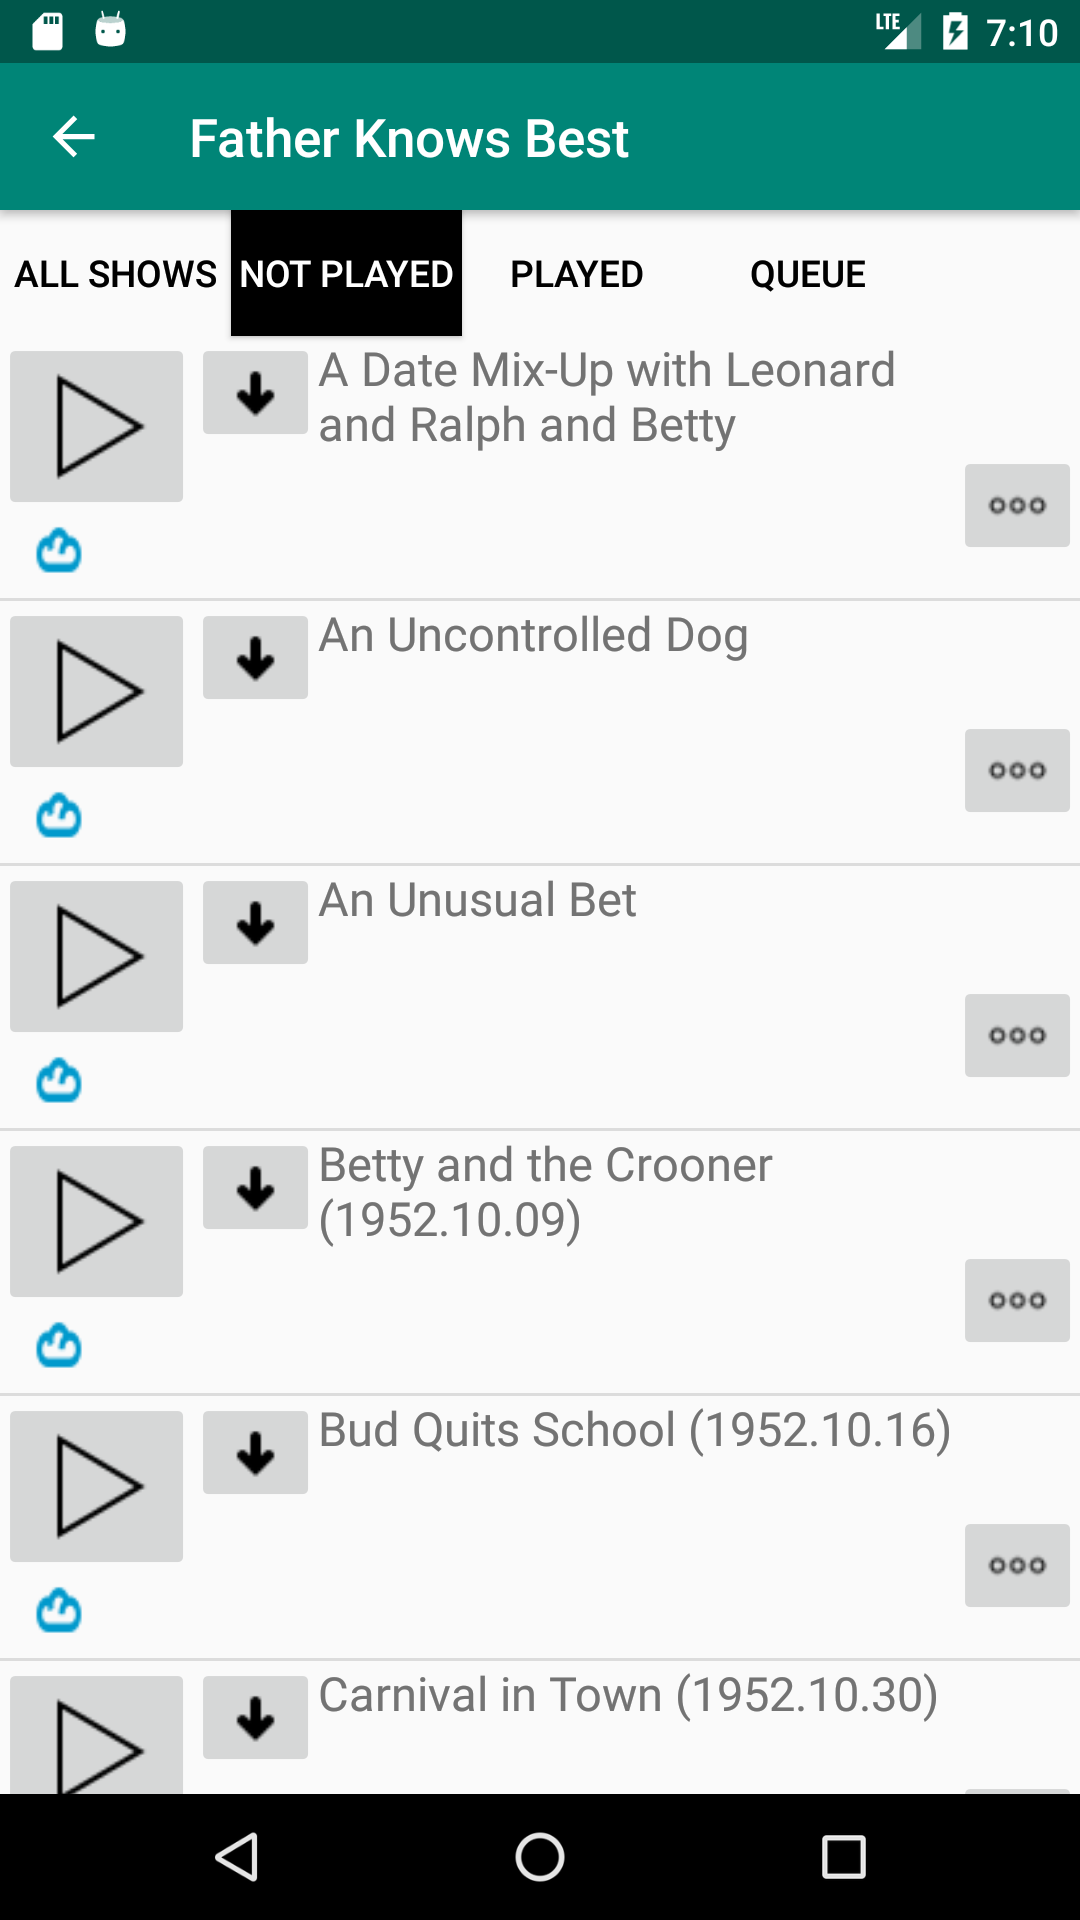Download 'An Uncontrolled Dog' episode
1080x1920 pixels.
tap(255, 657)
